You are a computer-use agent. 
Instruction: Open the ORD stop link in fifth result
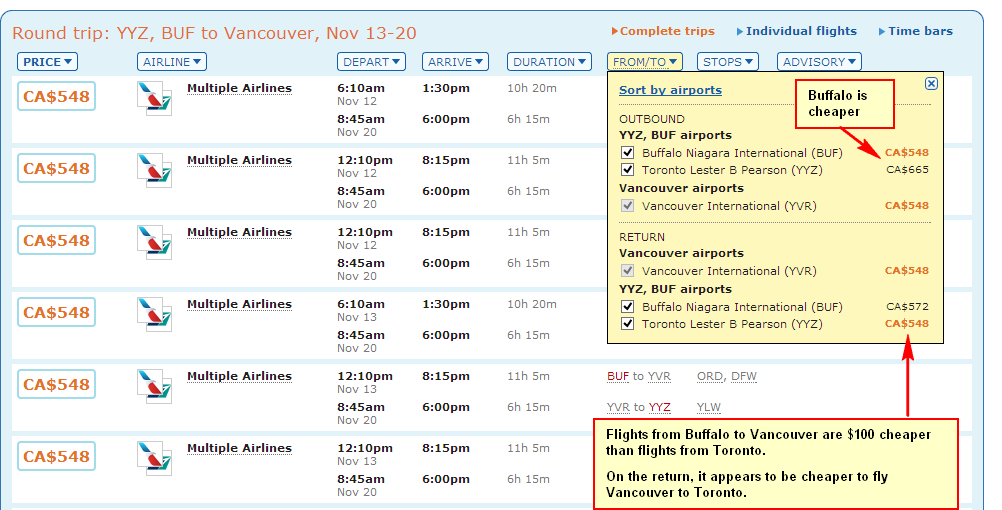click(710, 376)
